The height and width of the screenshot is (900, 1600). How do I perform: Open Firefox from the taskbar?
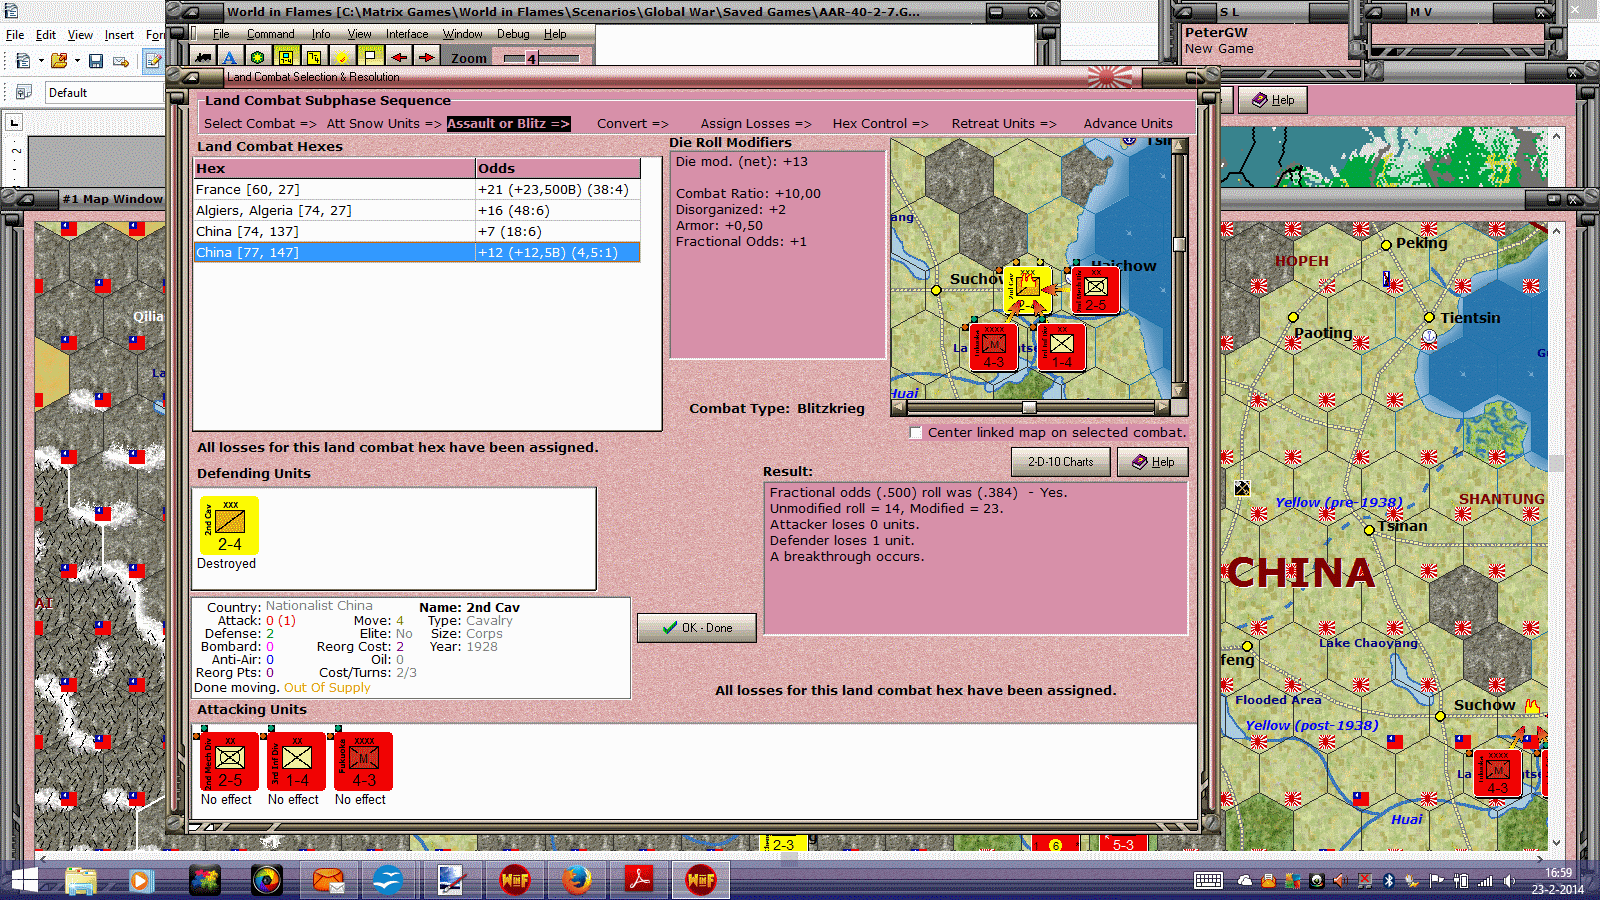pos(575,881)
